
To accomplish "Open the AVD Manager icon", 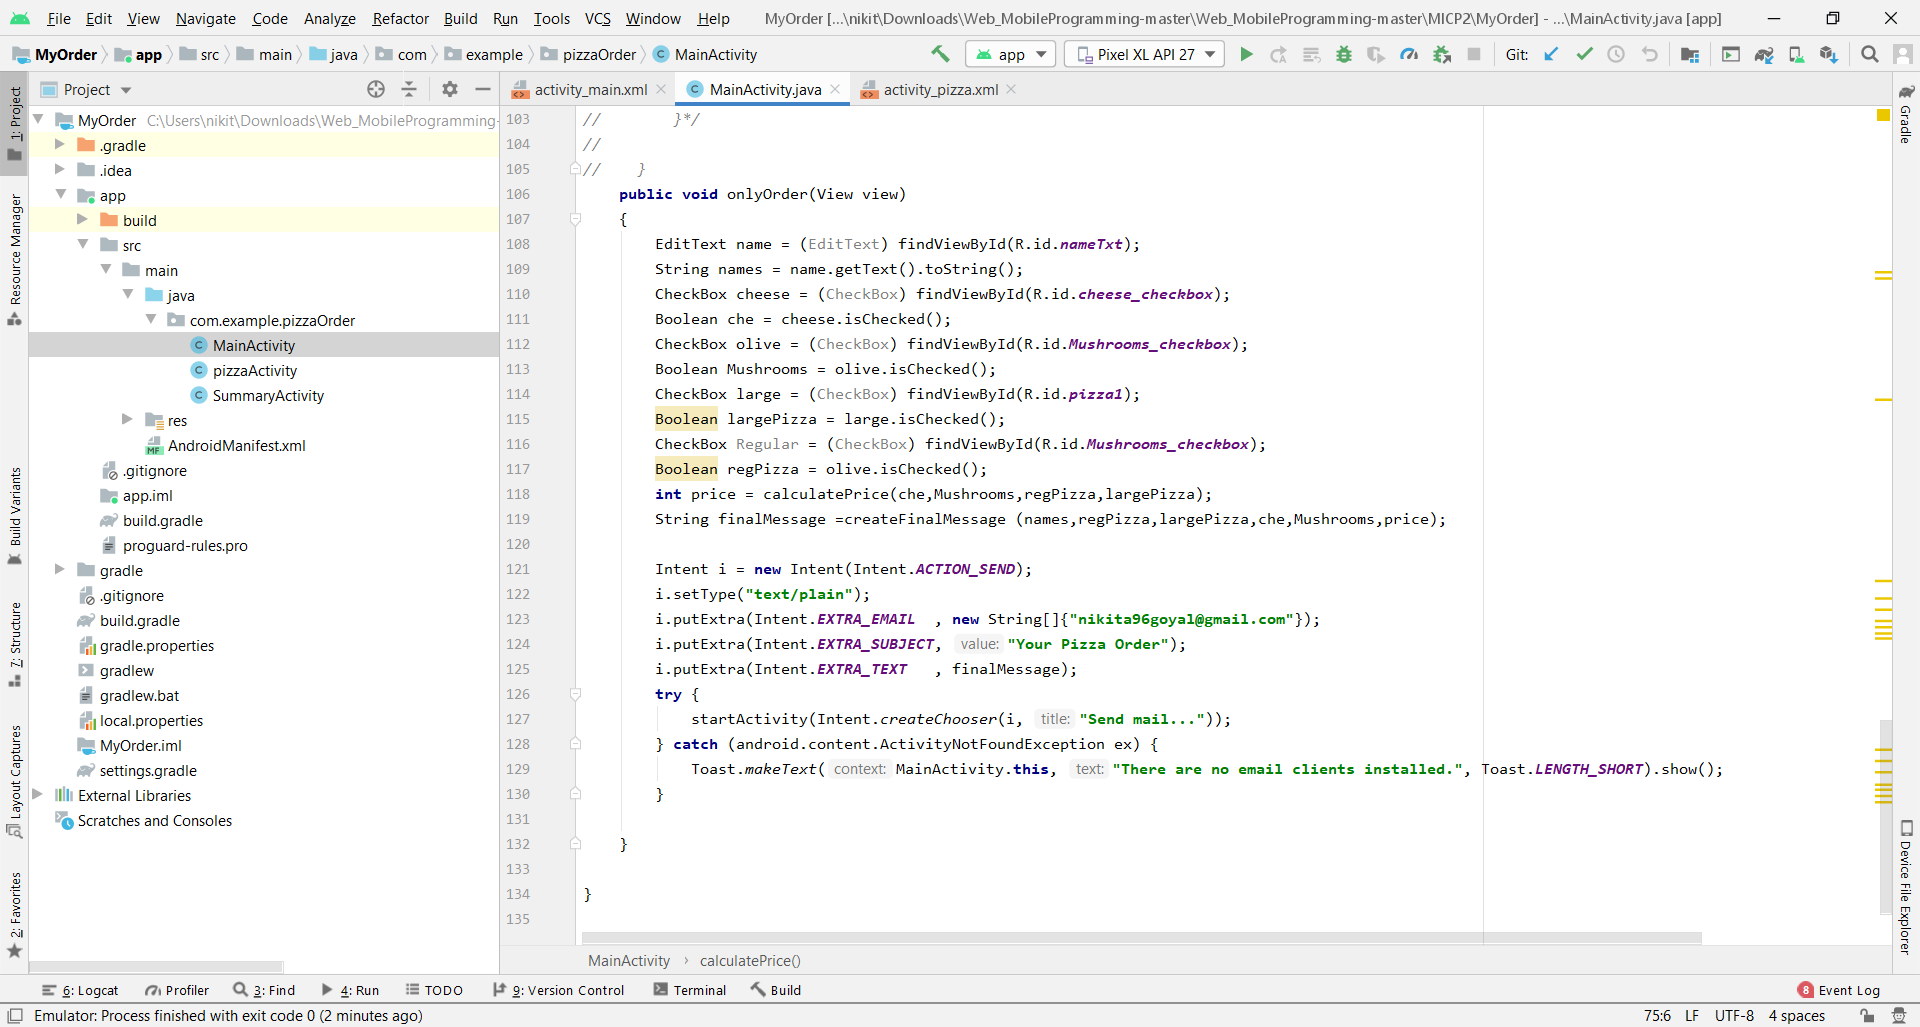I will [1796, 54].
